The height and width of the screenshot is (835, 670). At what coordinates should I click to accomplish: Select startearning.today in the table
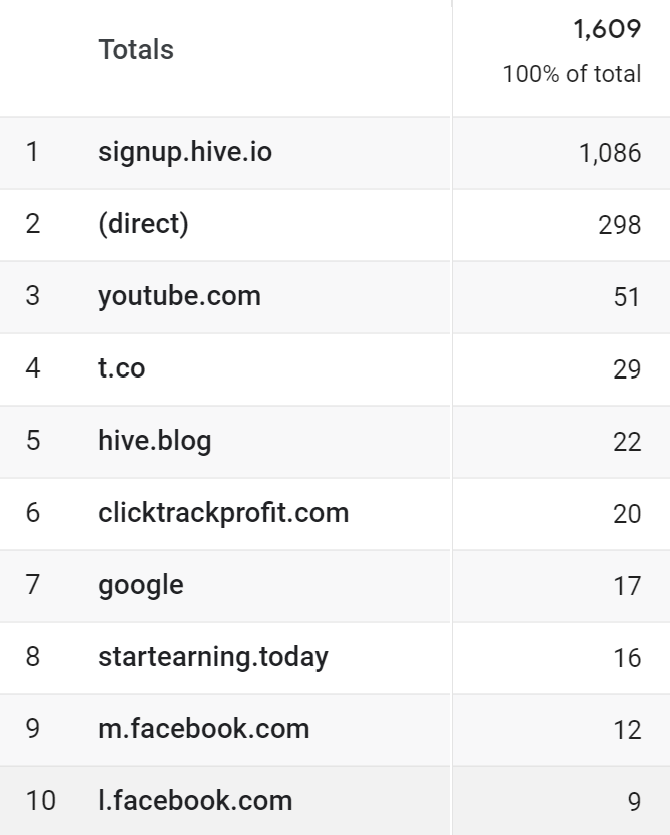[x=213, y=657]
